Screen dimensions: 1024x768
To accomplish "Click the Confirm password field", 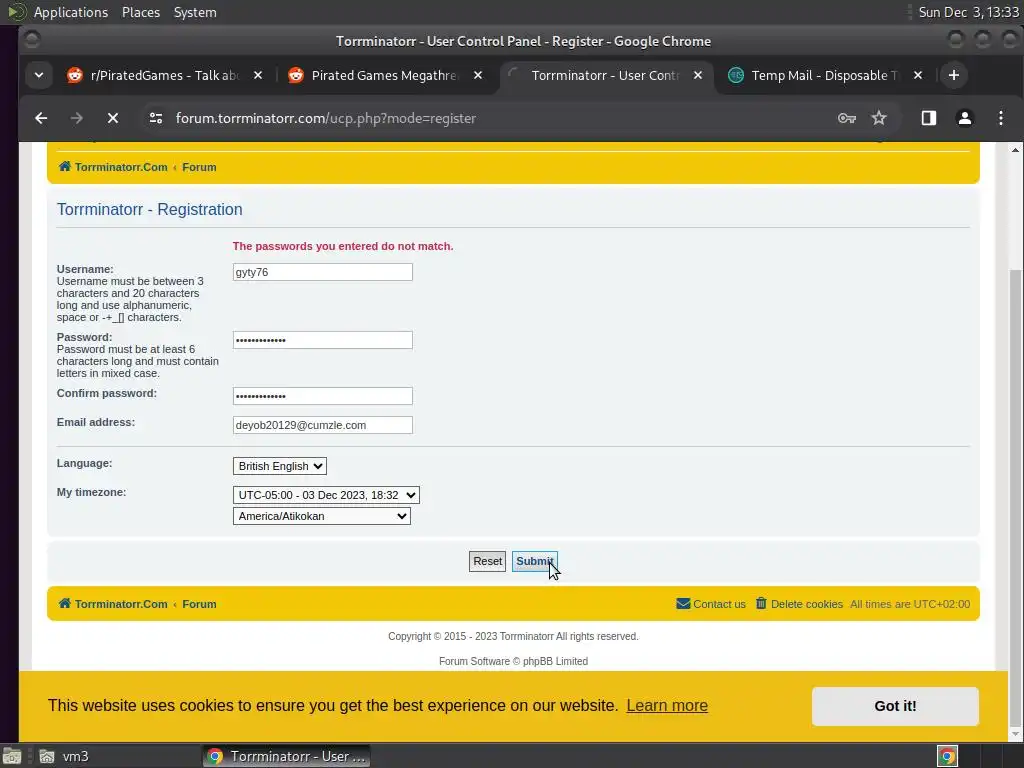I will click(323, 396).
